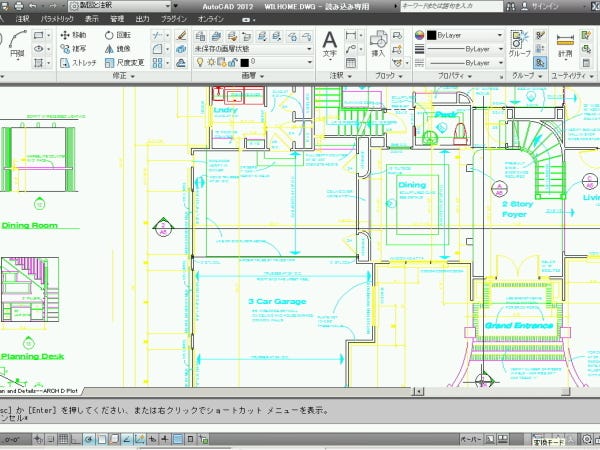The width and height of the screenshot is (600, 450).
Task: Toggle layer freeze sun icon
Action: point(210,61)
